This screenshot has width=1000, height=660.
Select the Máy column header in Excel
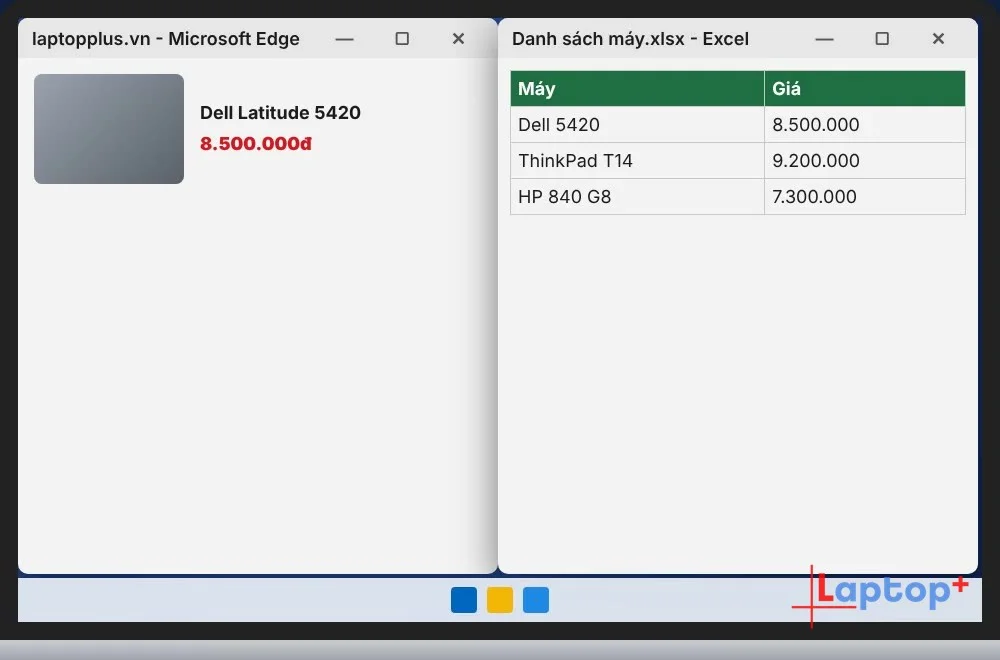(637, 89)
